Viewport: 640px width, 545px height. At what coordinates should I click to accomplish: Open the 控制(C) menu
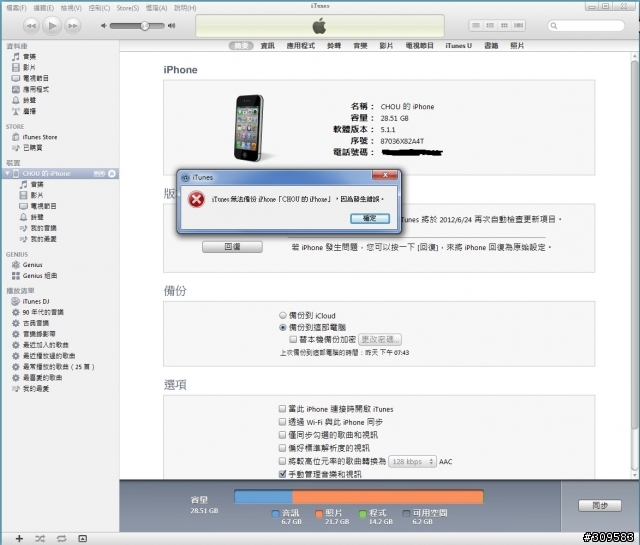[99, 8]
